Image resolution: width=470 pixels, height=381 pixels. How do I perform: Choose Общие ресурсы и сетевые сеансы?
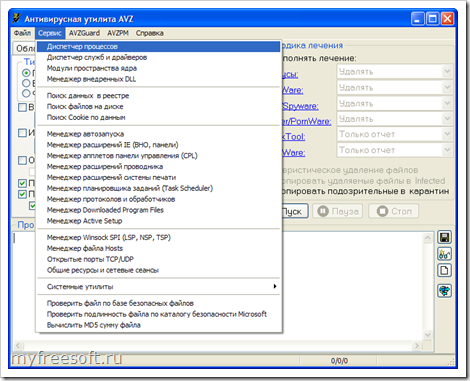tap(158, 270)
